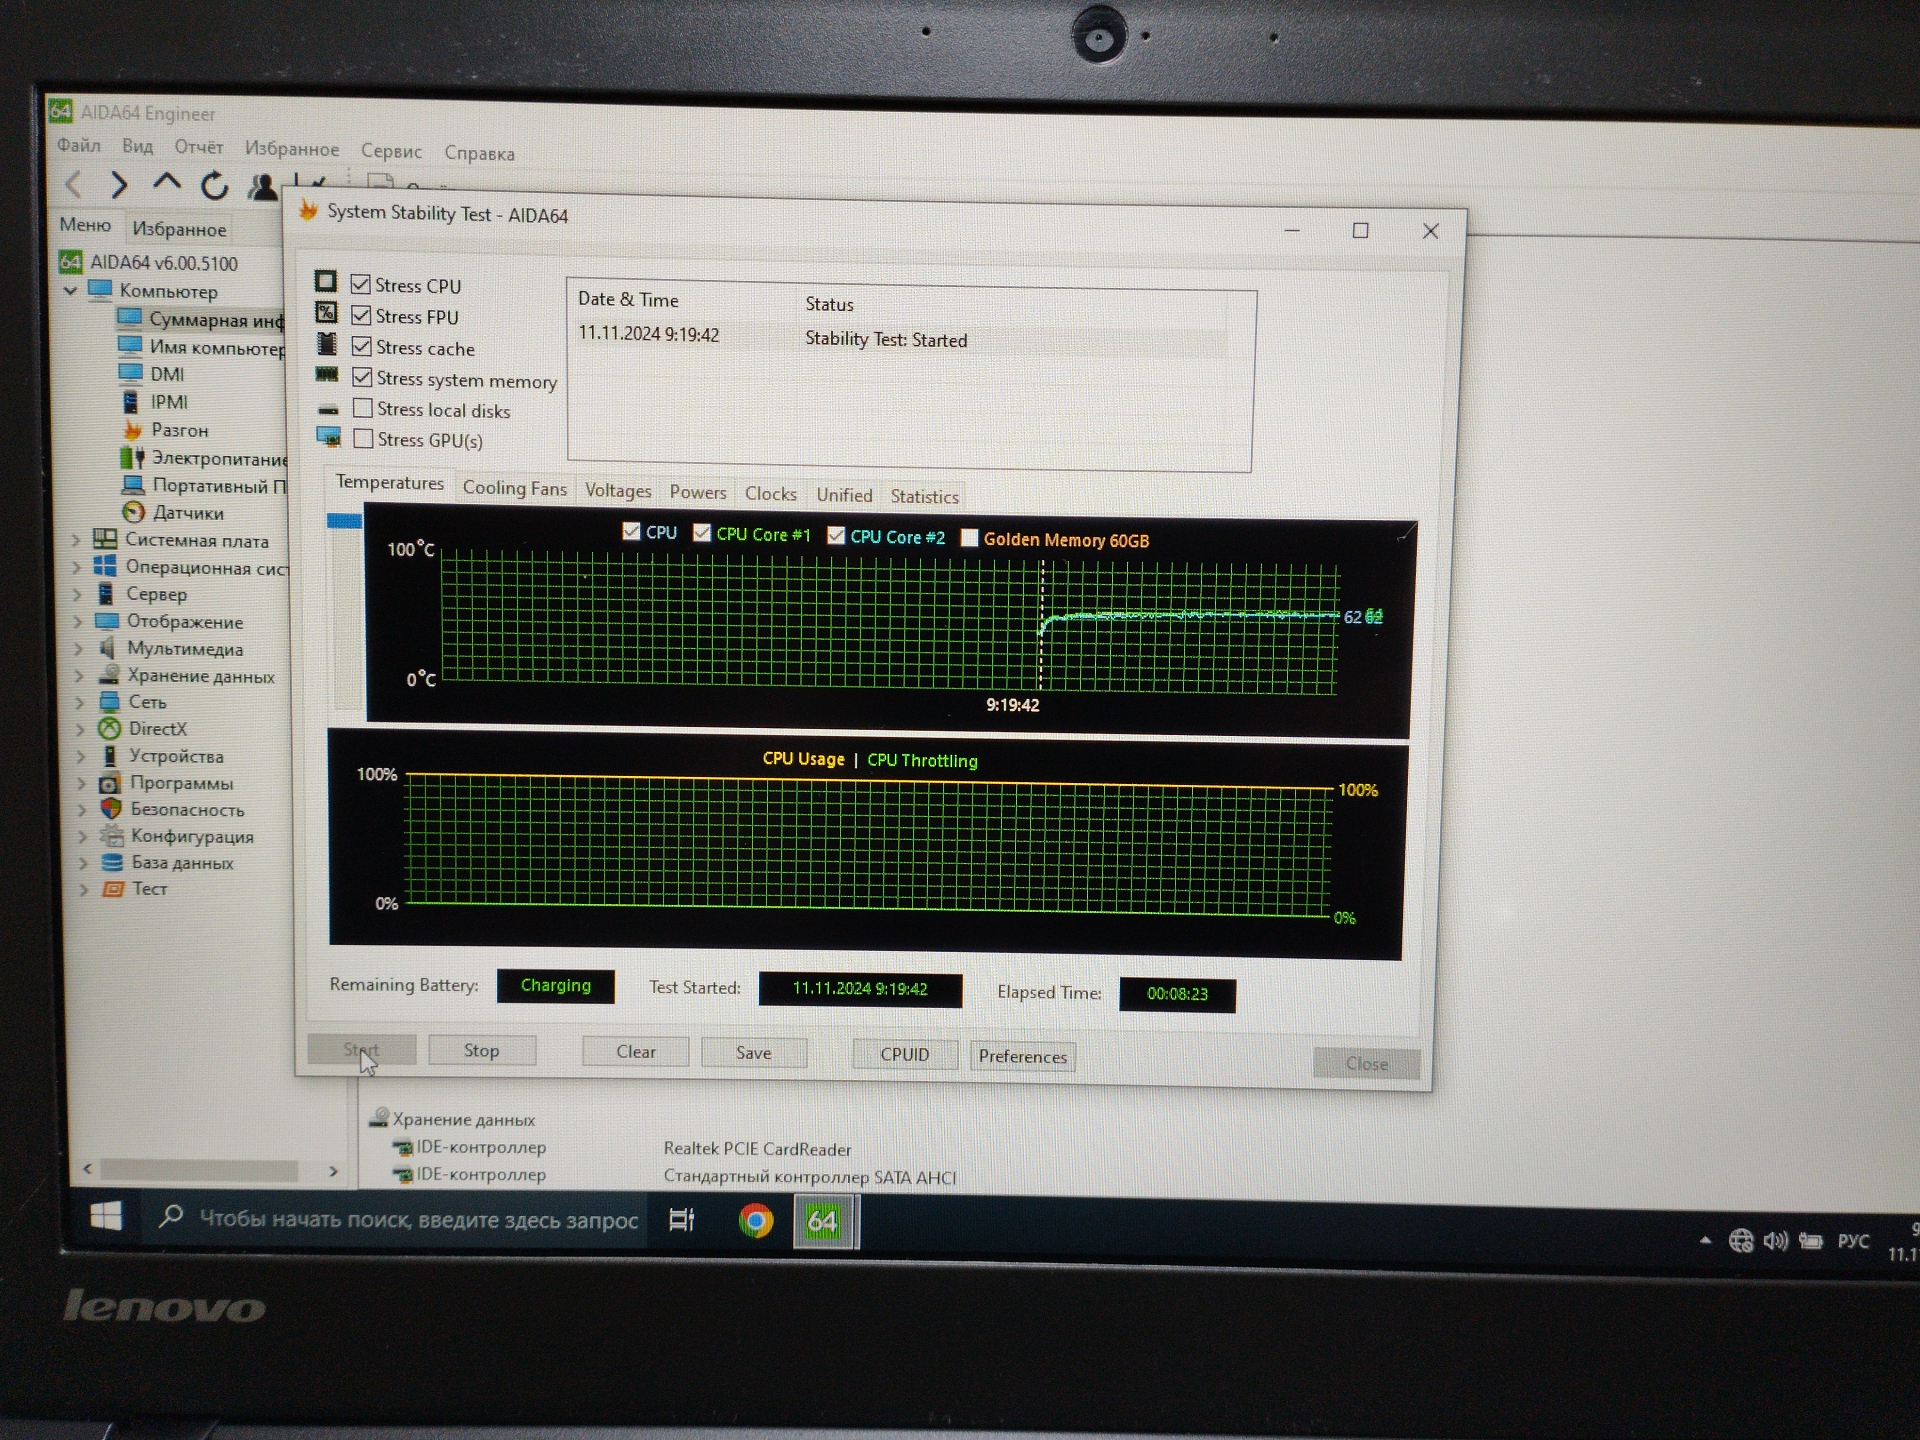Select the Мультимедиа speaker icon
1920x1440 pixels.
[x=108, y=648]
